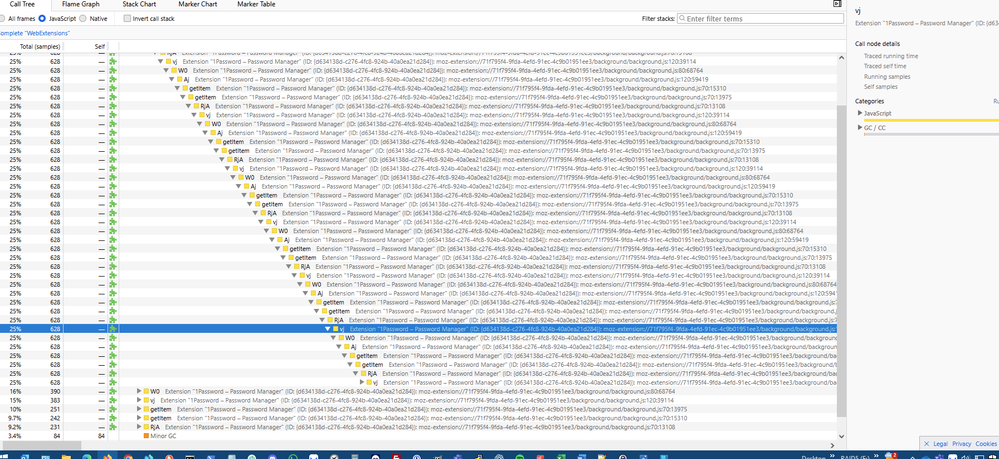
Task: Switch to the Flame Graph tab
Action: point(80,5)
